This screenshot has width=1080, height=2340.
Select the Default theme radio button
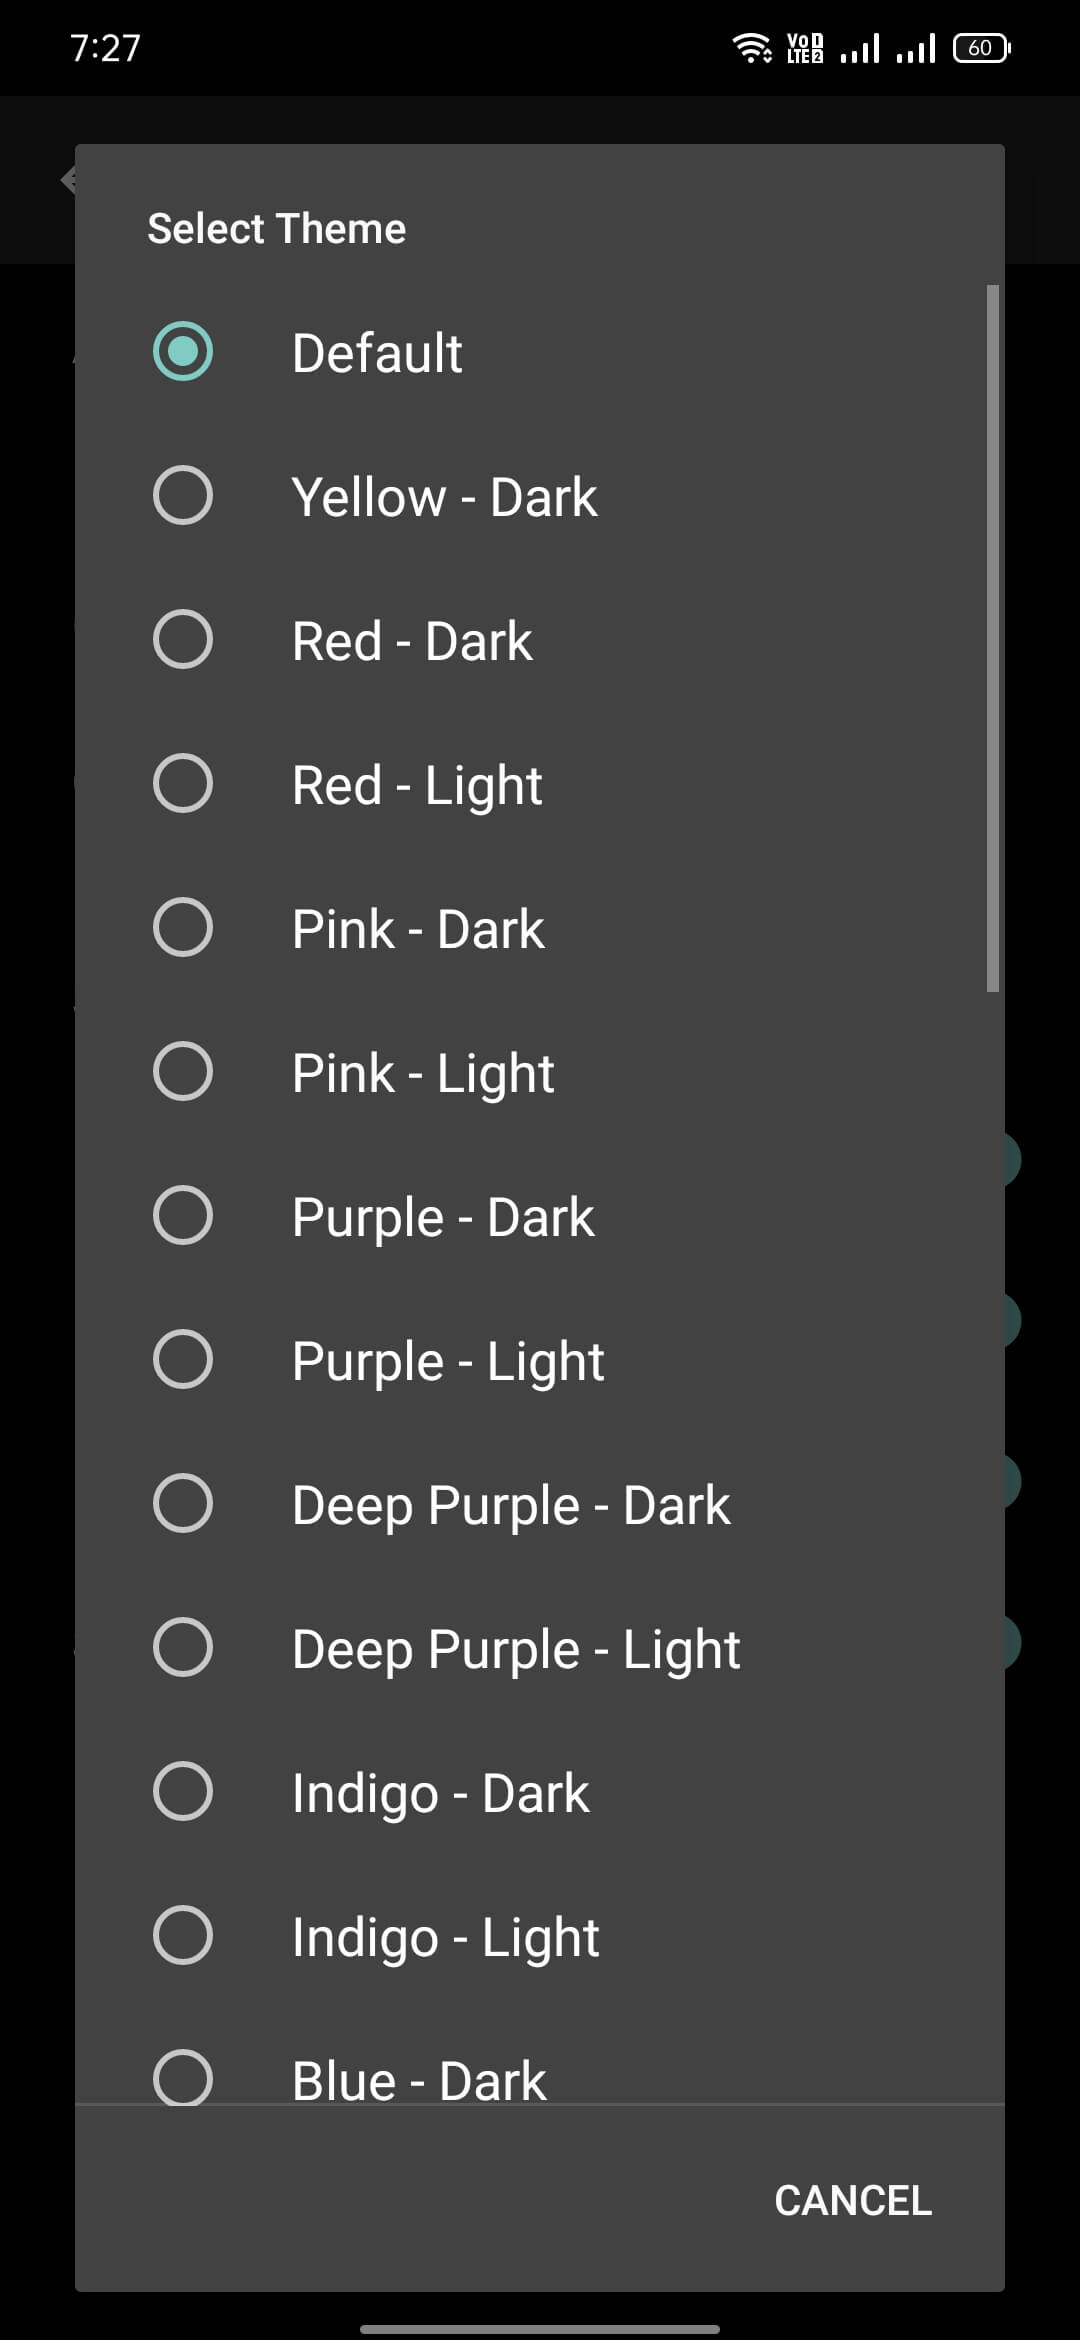pos(183,352)
